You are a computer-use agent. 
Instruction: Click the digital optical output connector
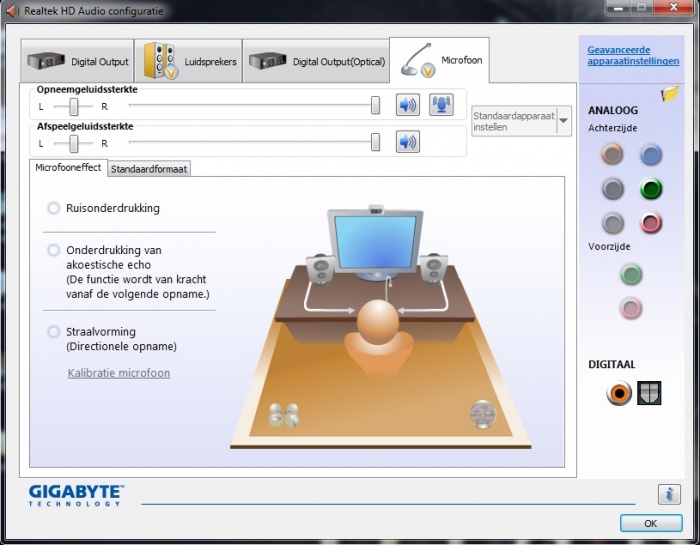pos(649,393)
